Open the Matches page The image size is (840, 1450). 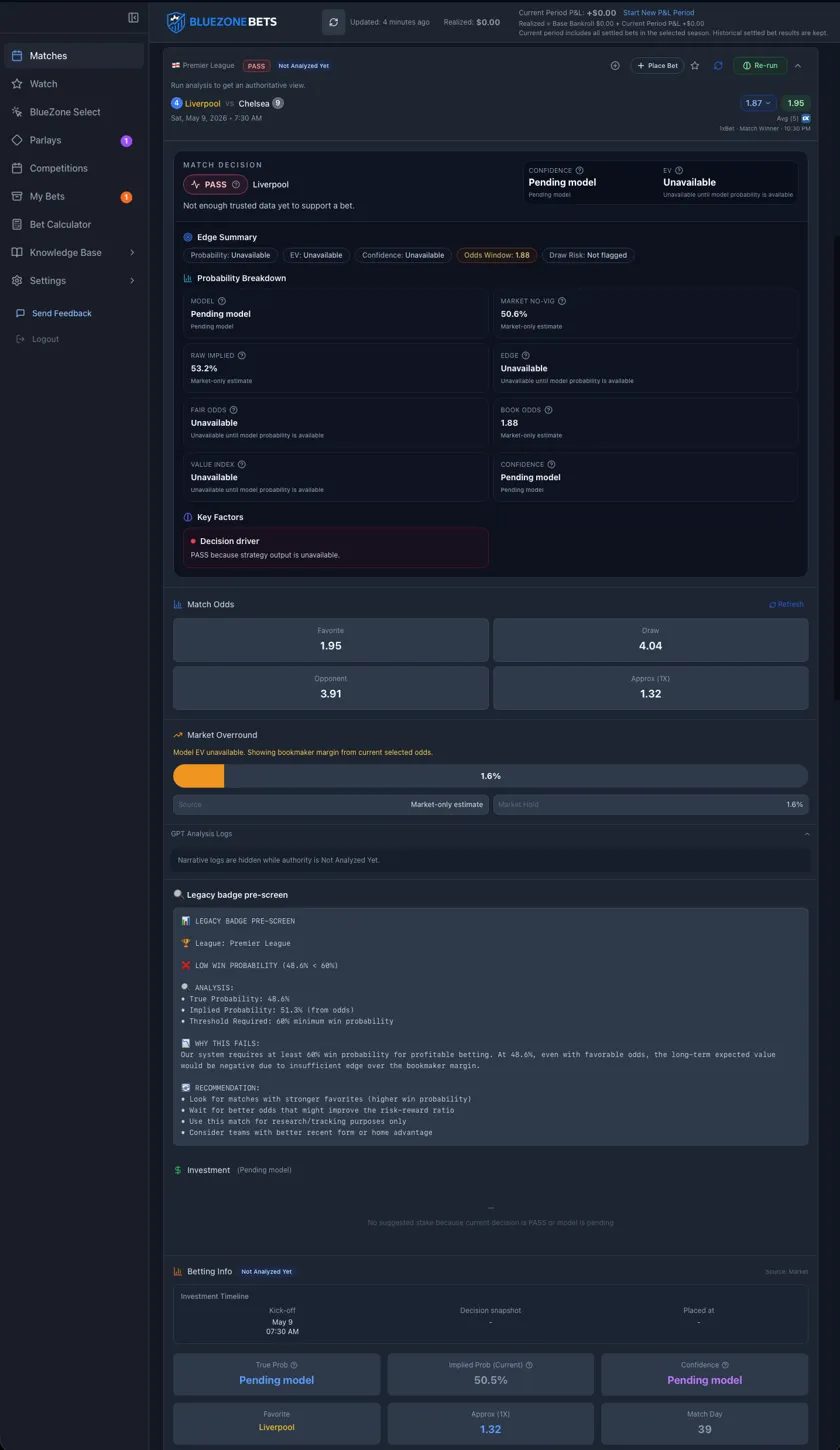(x=74, y=56)
